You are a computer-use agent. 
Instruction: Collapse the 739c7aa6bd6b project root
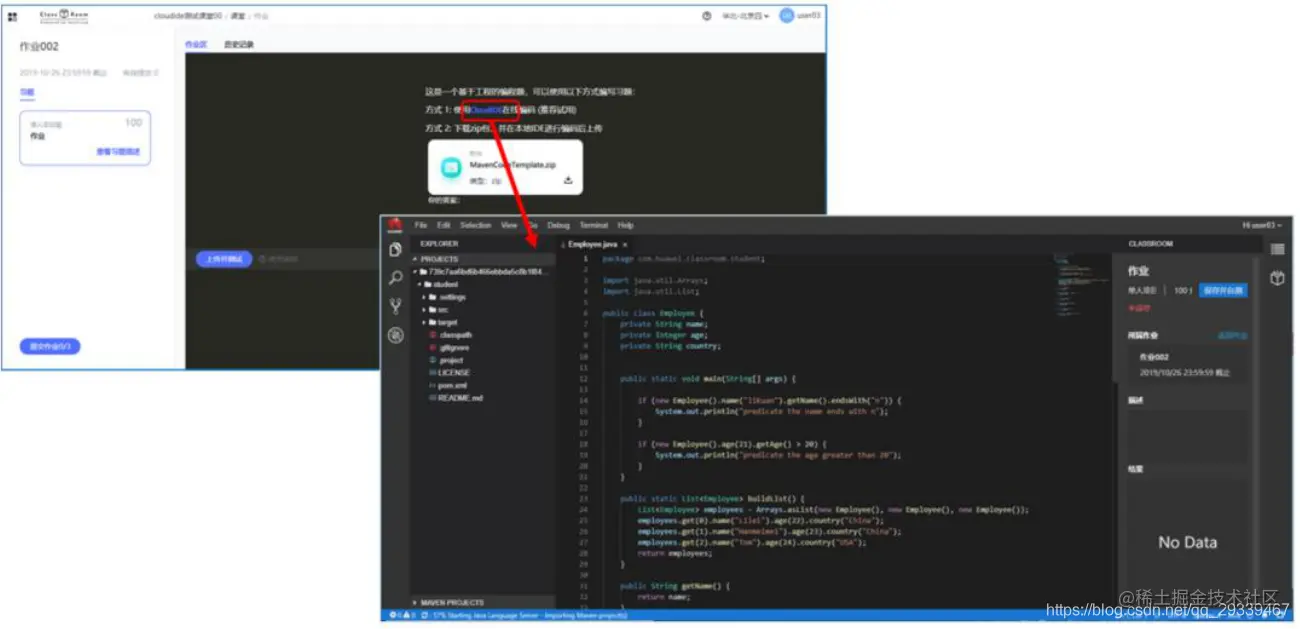coord(482,271)
